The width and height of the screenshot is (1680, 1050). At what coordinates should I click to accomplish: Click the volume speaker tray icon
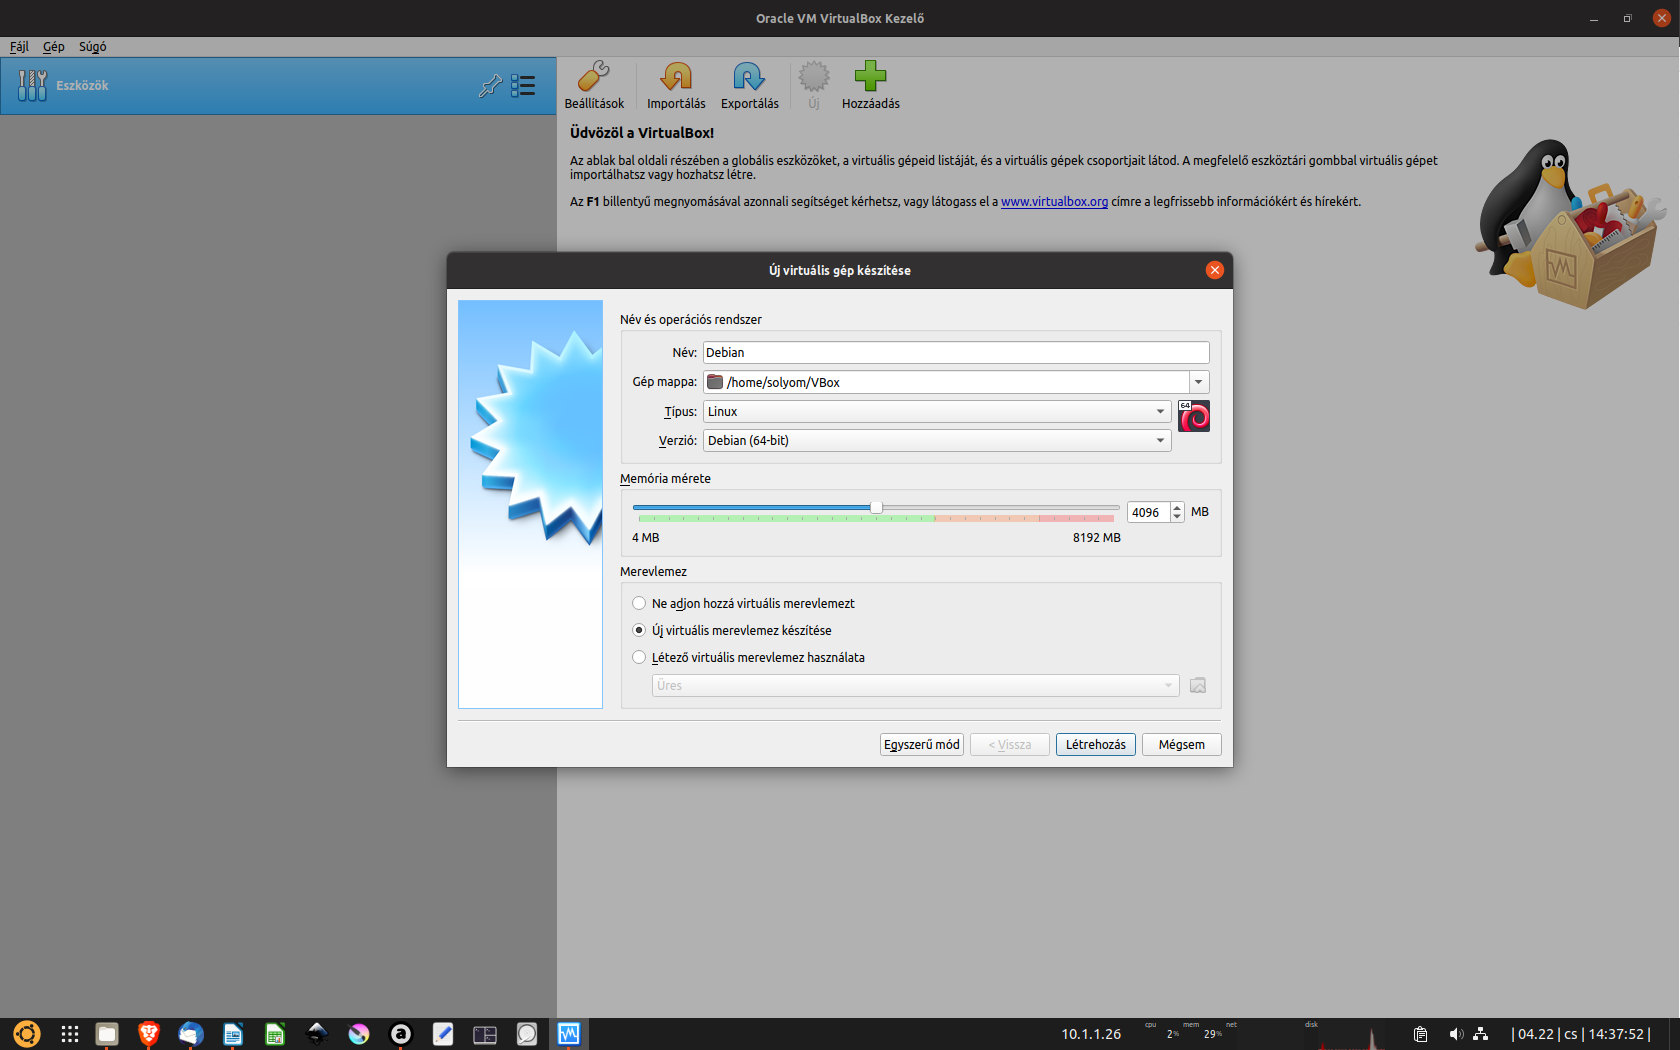(x=1456, y=1034)
